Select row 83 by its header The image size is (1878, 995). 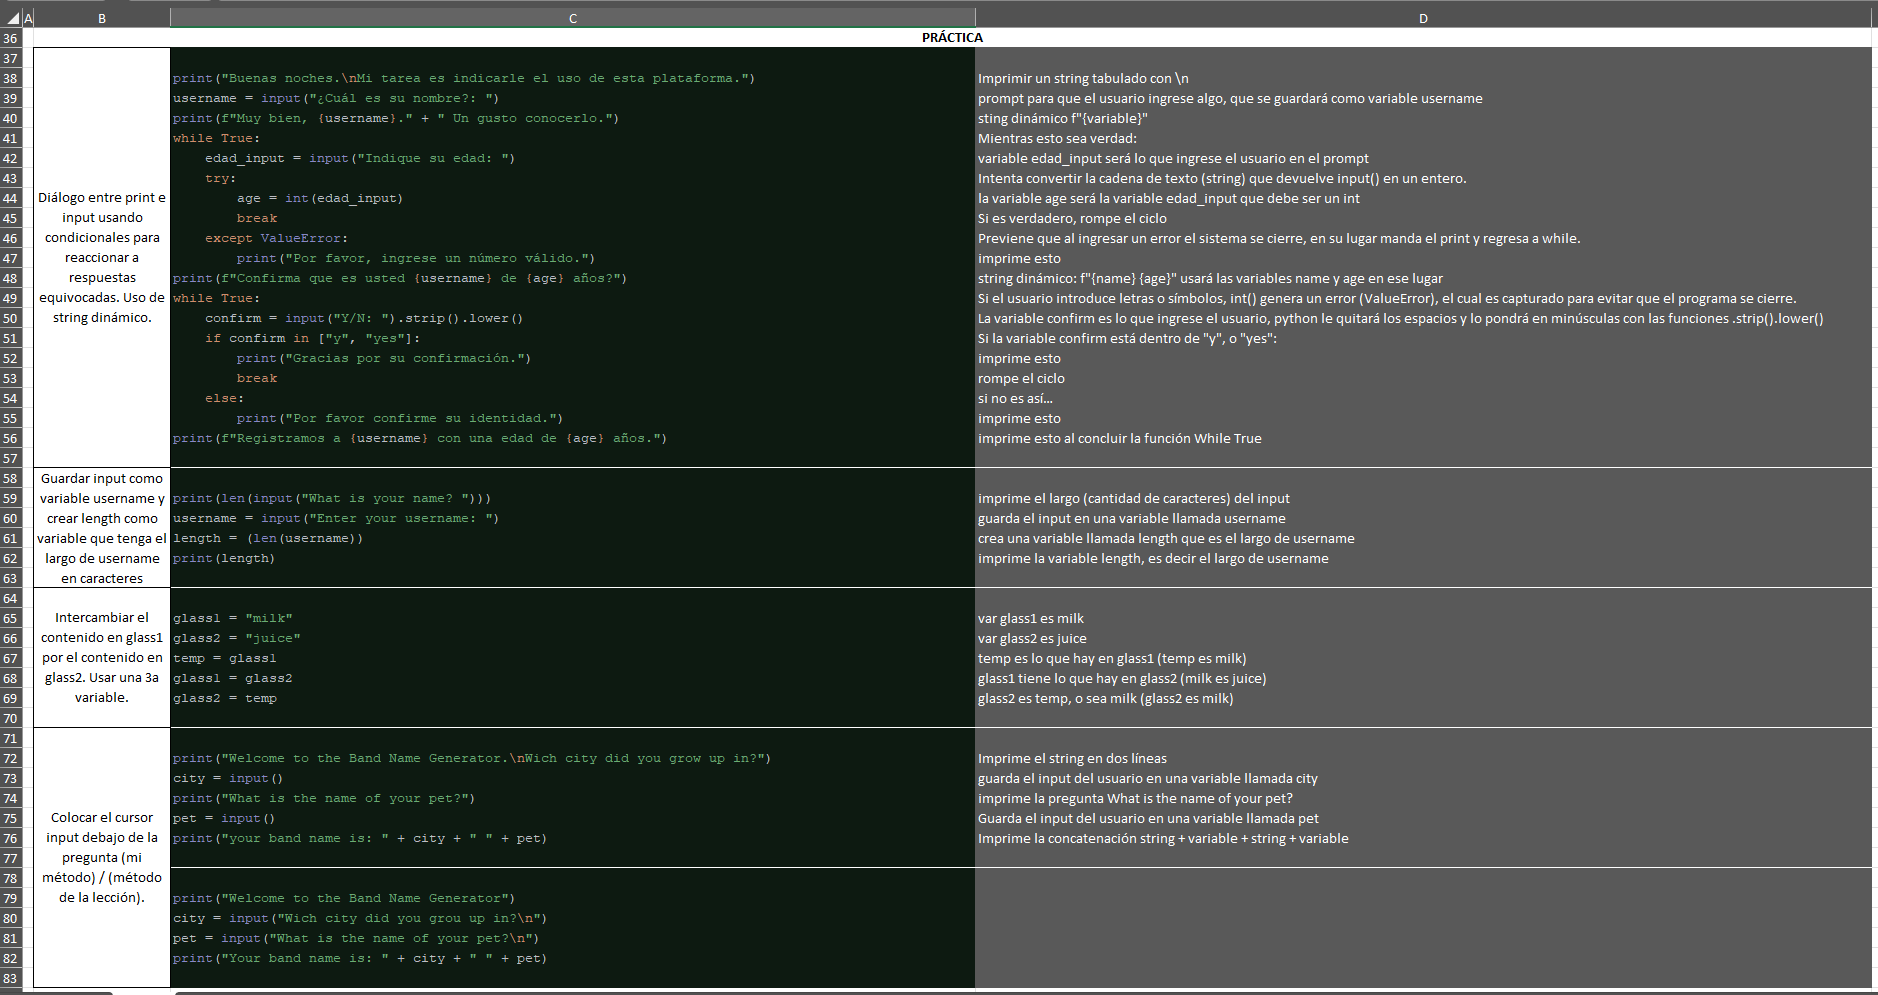coord(11,978)
